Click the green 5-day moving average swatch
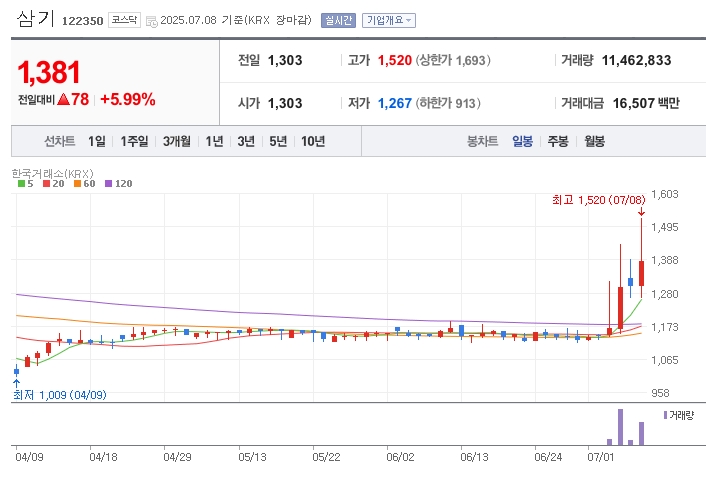This screenshot has width=706, height=498. [x=21, y=184]
